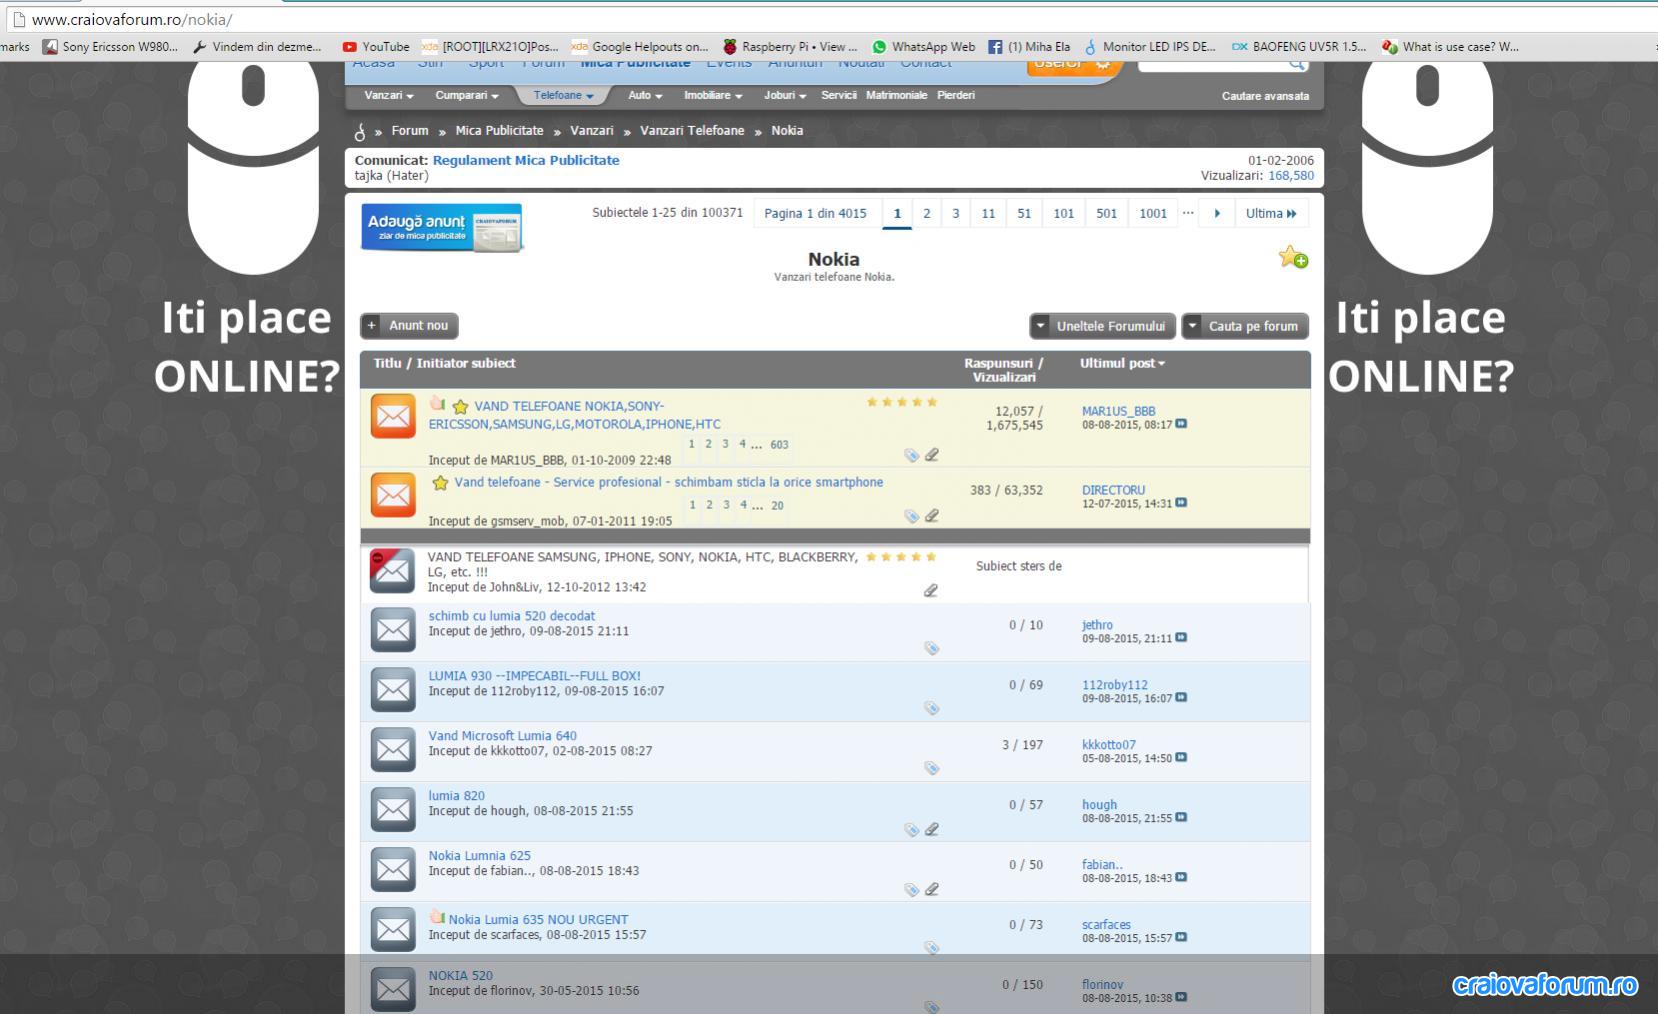Viewport: 1658px width, 1014px height.
Task: Open the YouTube bookmark
Action: [375, 46]
